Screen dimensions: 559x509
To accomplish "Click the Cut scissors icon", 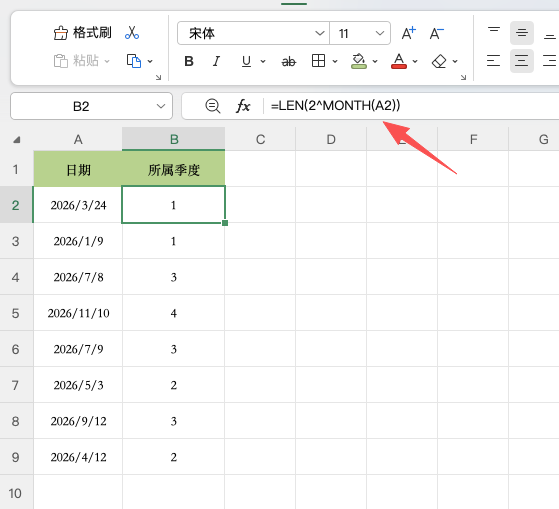I will coord(132,33).
